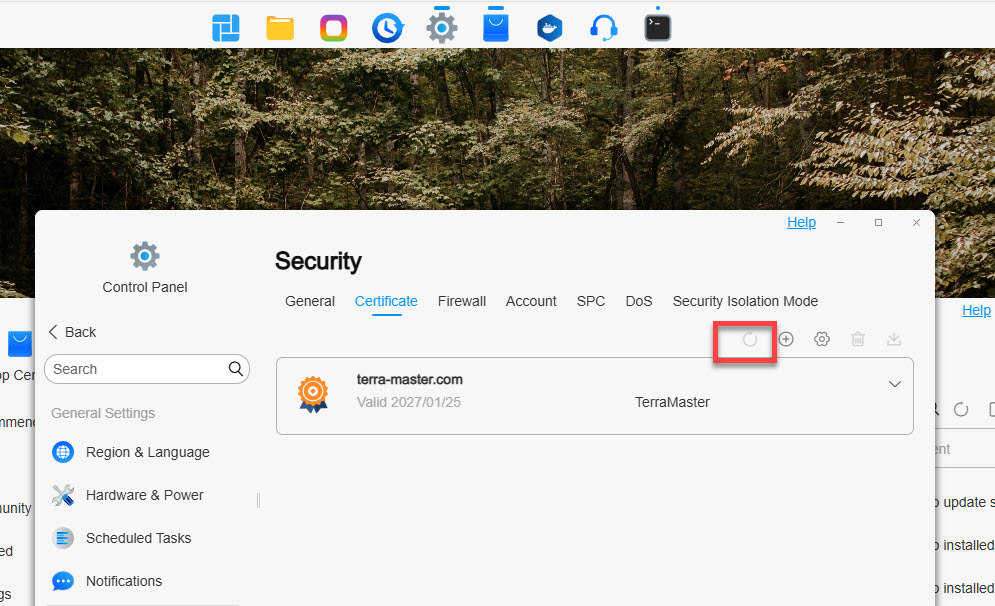Click the Valid 2027/01/25 text
Image resolution: width=995 pixels, height=606 pixels.
(409, 402)
